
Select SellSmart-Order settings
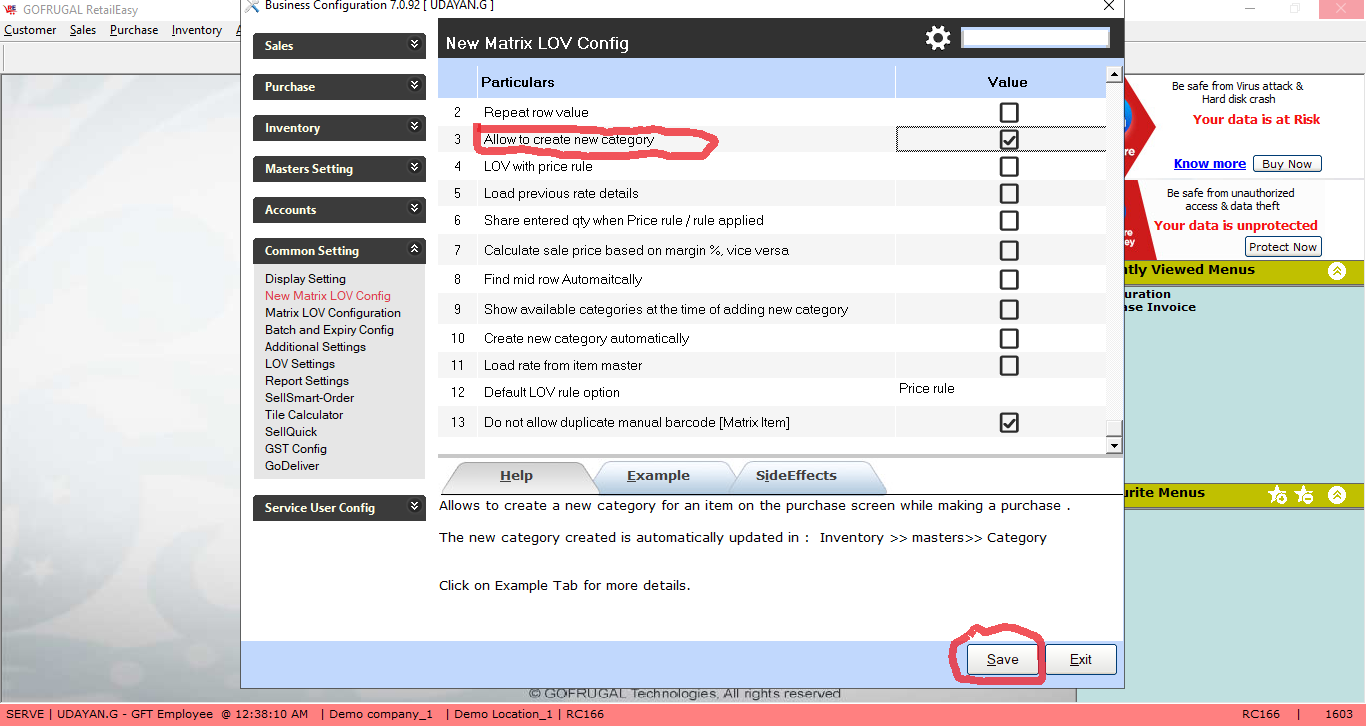pyautogui.click(x=309, y=398)
